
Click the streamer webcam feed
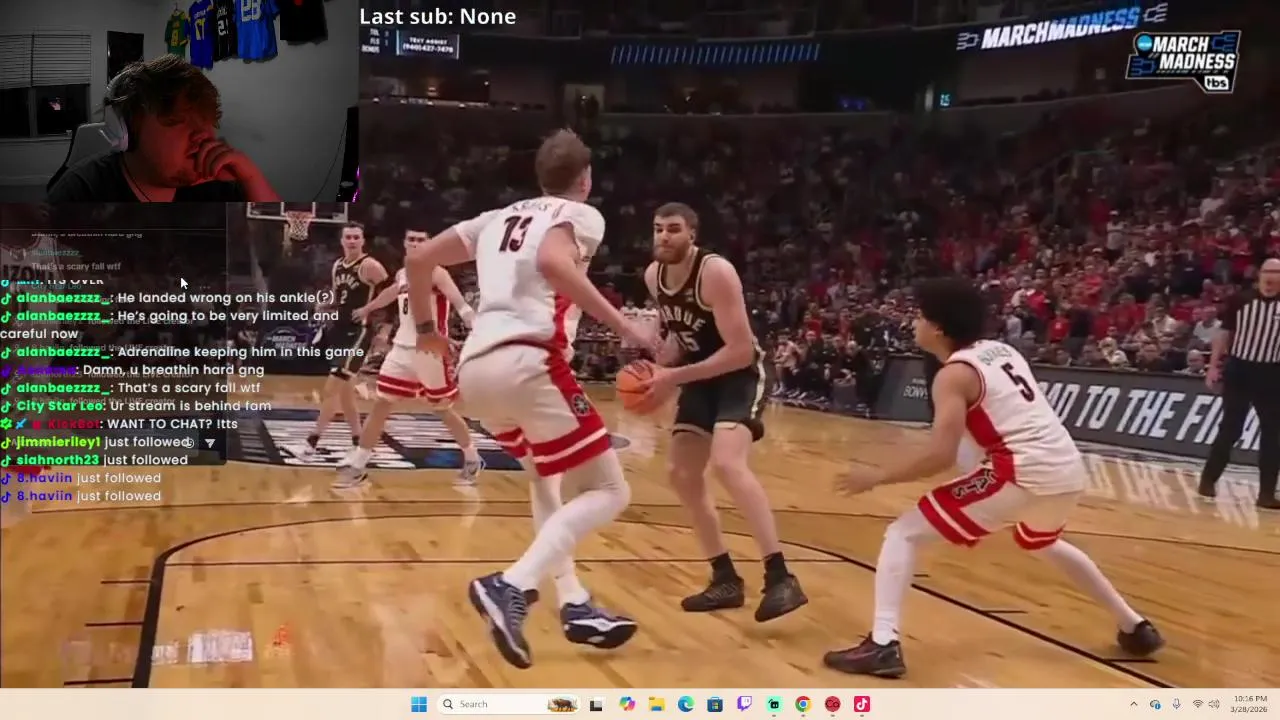click(x=179, y=101)
